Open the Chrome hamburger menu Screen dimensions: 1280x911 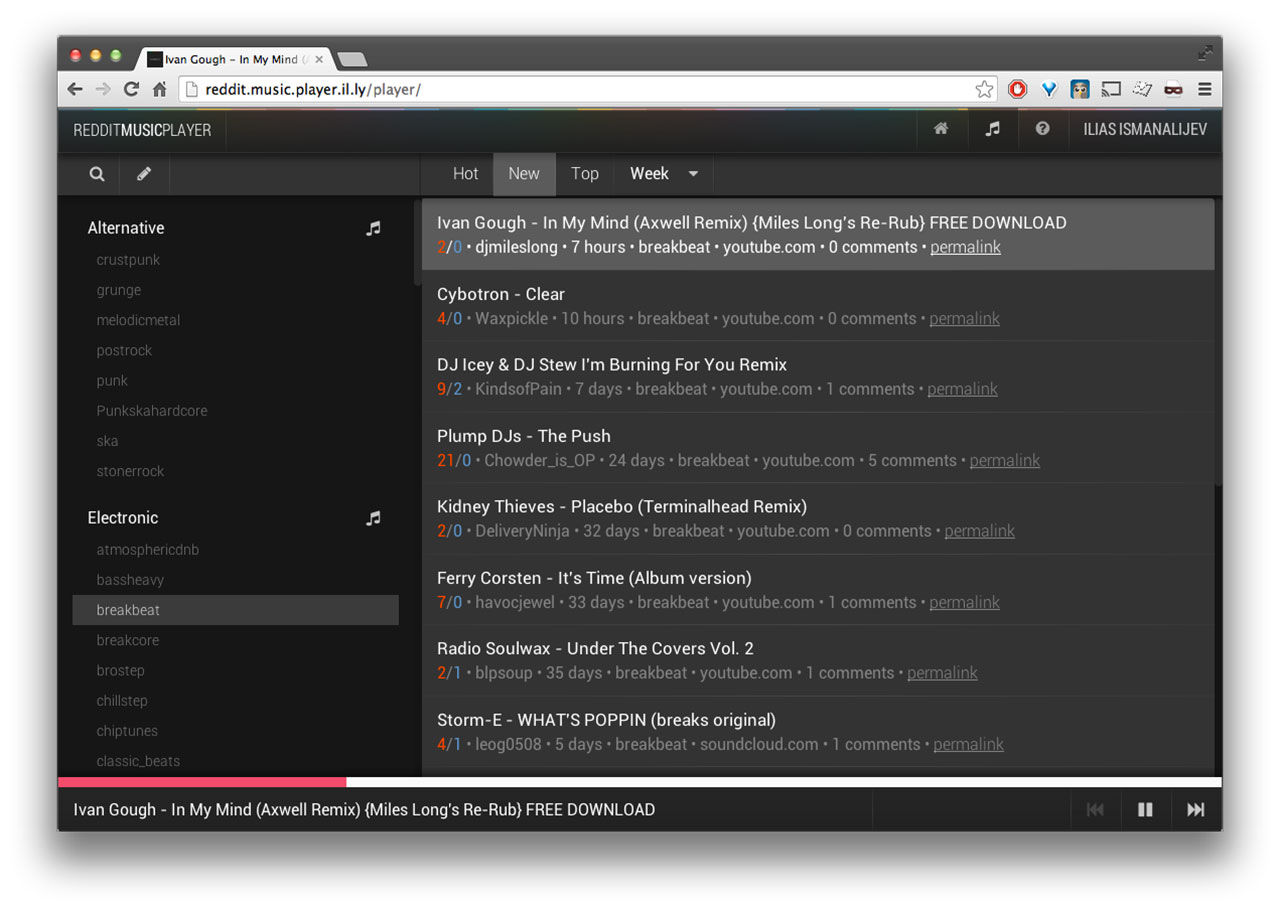(1205, 89)
